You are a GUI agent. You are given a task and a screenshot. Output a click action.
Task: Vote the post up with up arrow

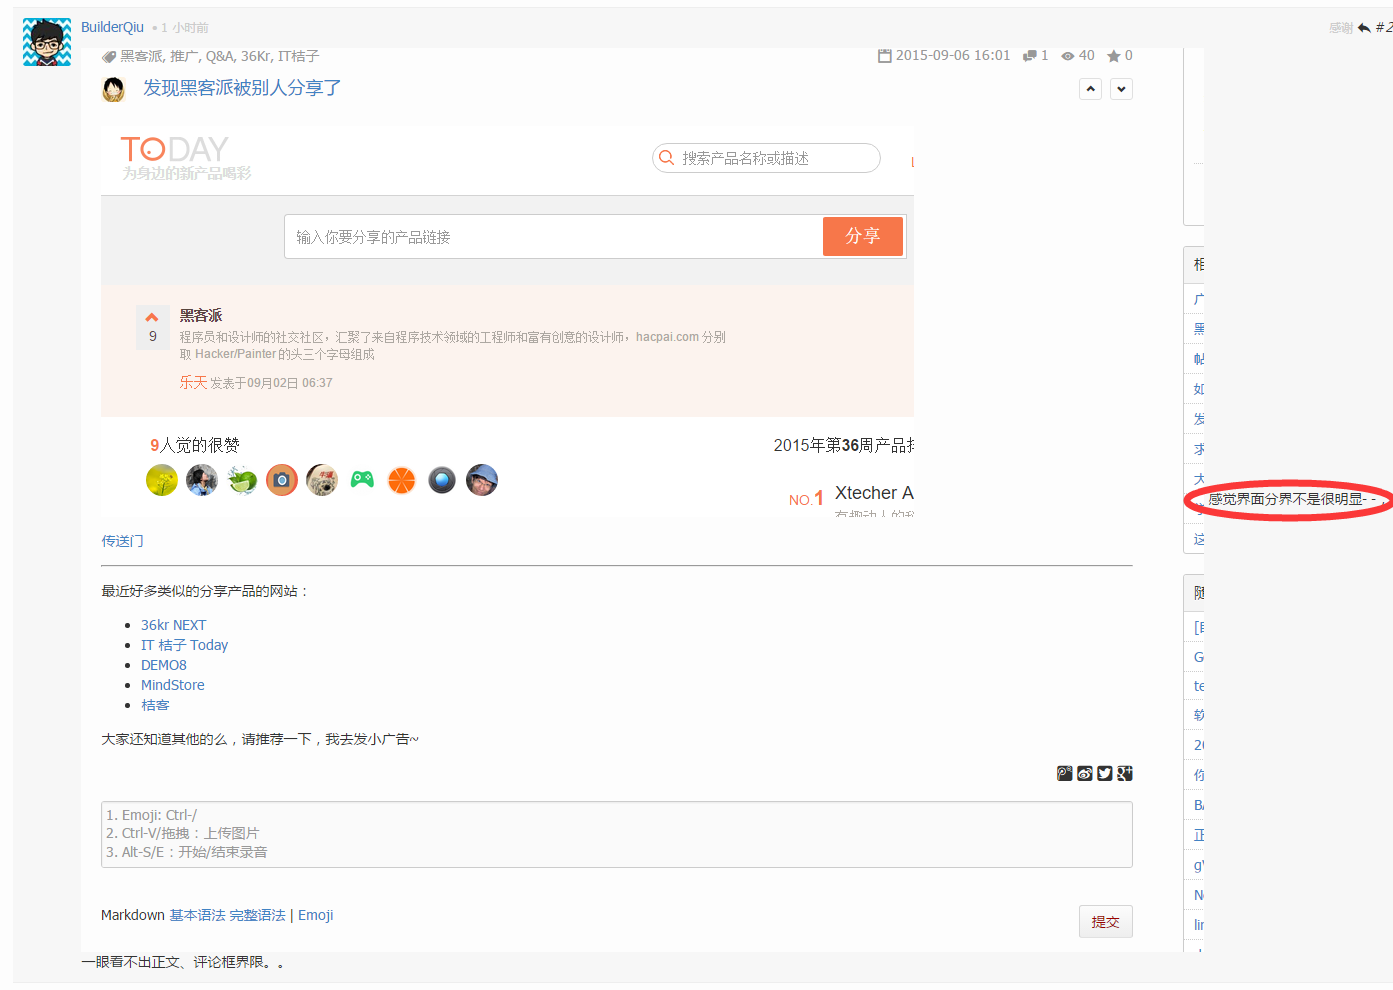pos(1091,89)
